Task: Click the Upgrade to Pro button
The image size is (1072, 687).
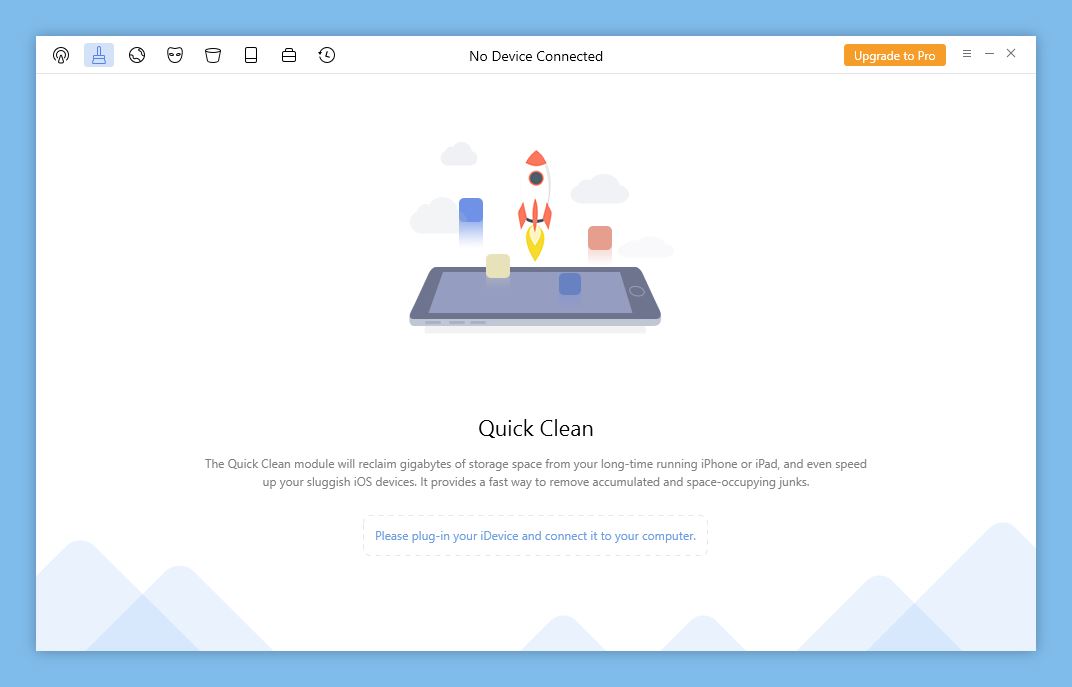Action: [x=894, y=56]
